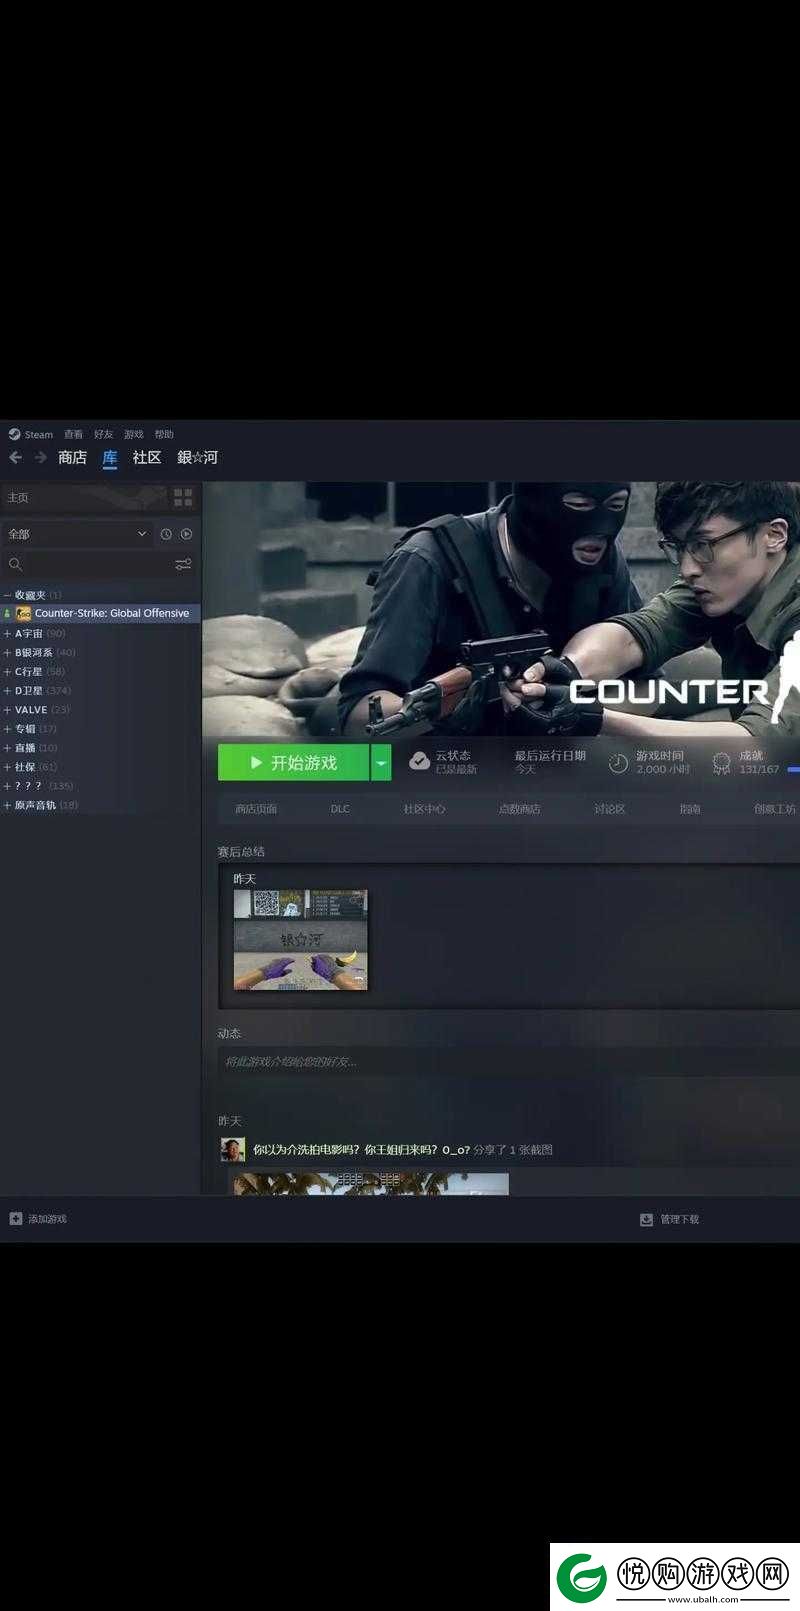The width and height of the screenshot is (800, 1611).
Task: Open the 商店页面 link
Action: [256, 809]
